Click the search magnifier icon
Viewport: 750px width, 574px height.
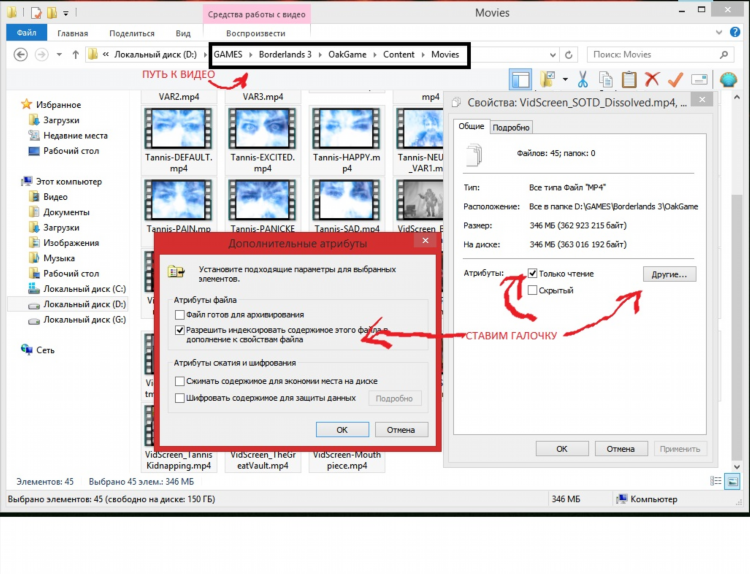tap(724, 55)
